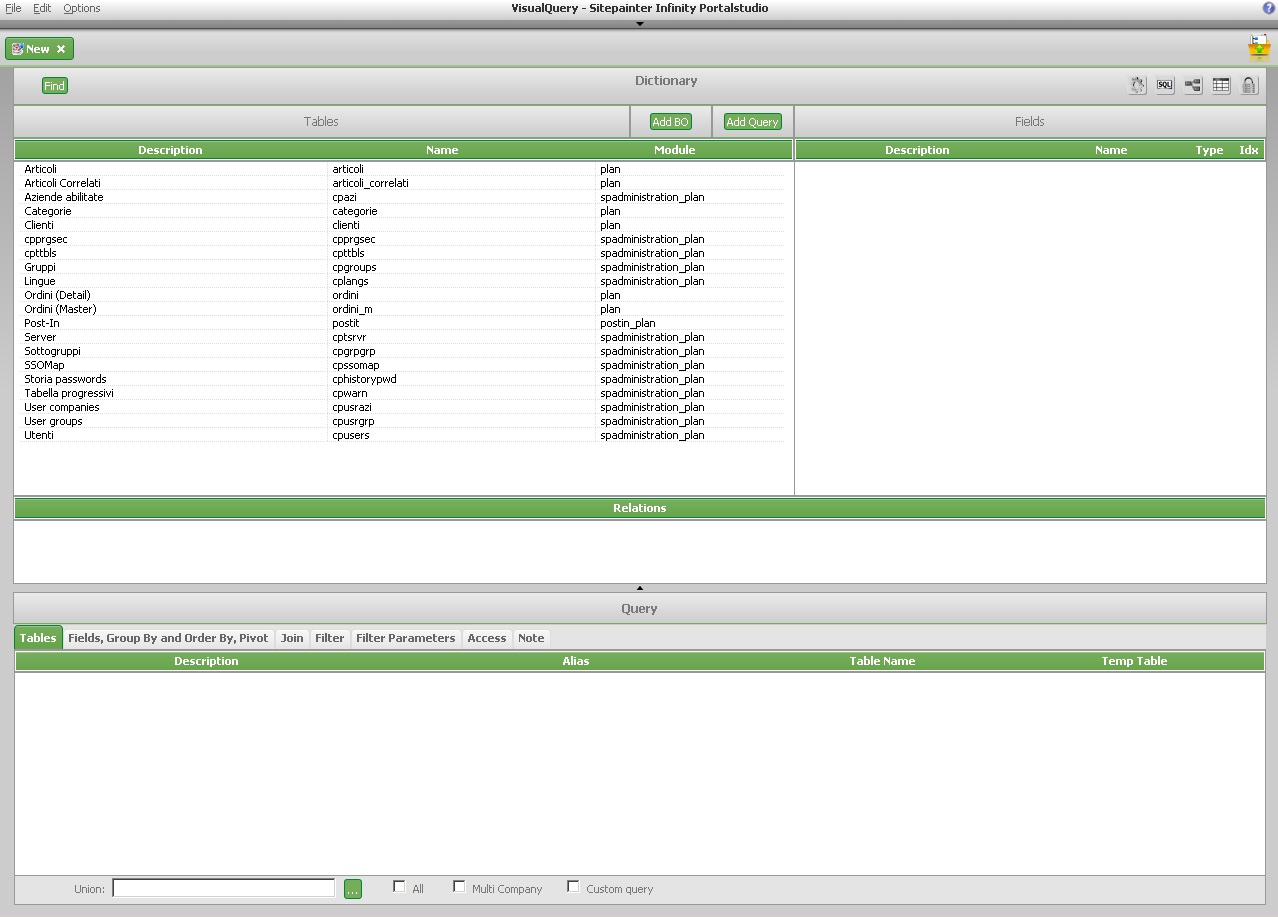Switch to the Filter Parameters tab

pyautogui.click(x=405, y=638)
